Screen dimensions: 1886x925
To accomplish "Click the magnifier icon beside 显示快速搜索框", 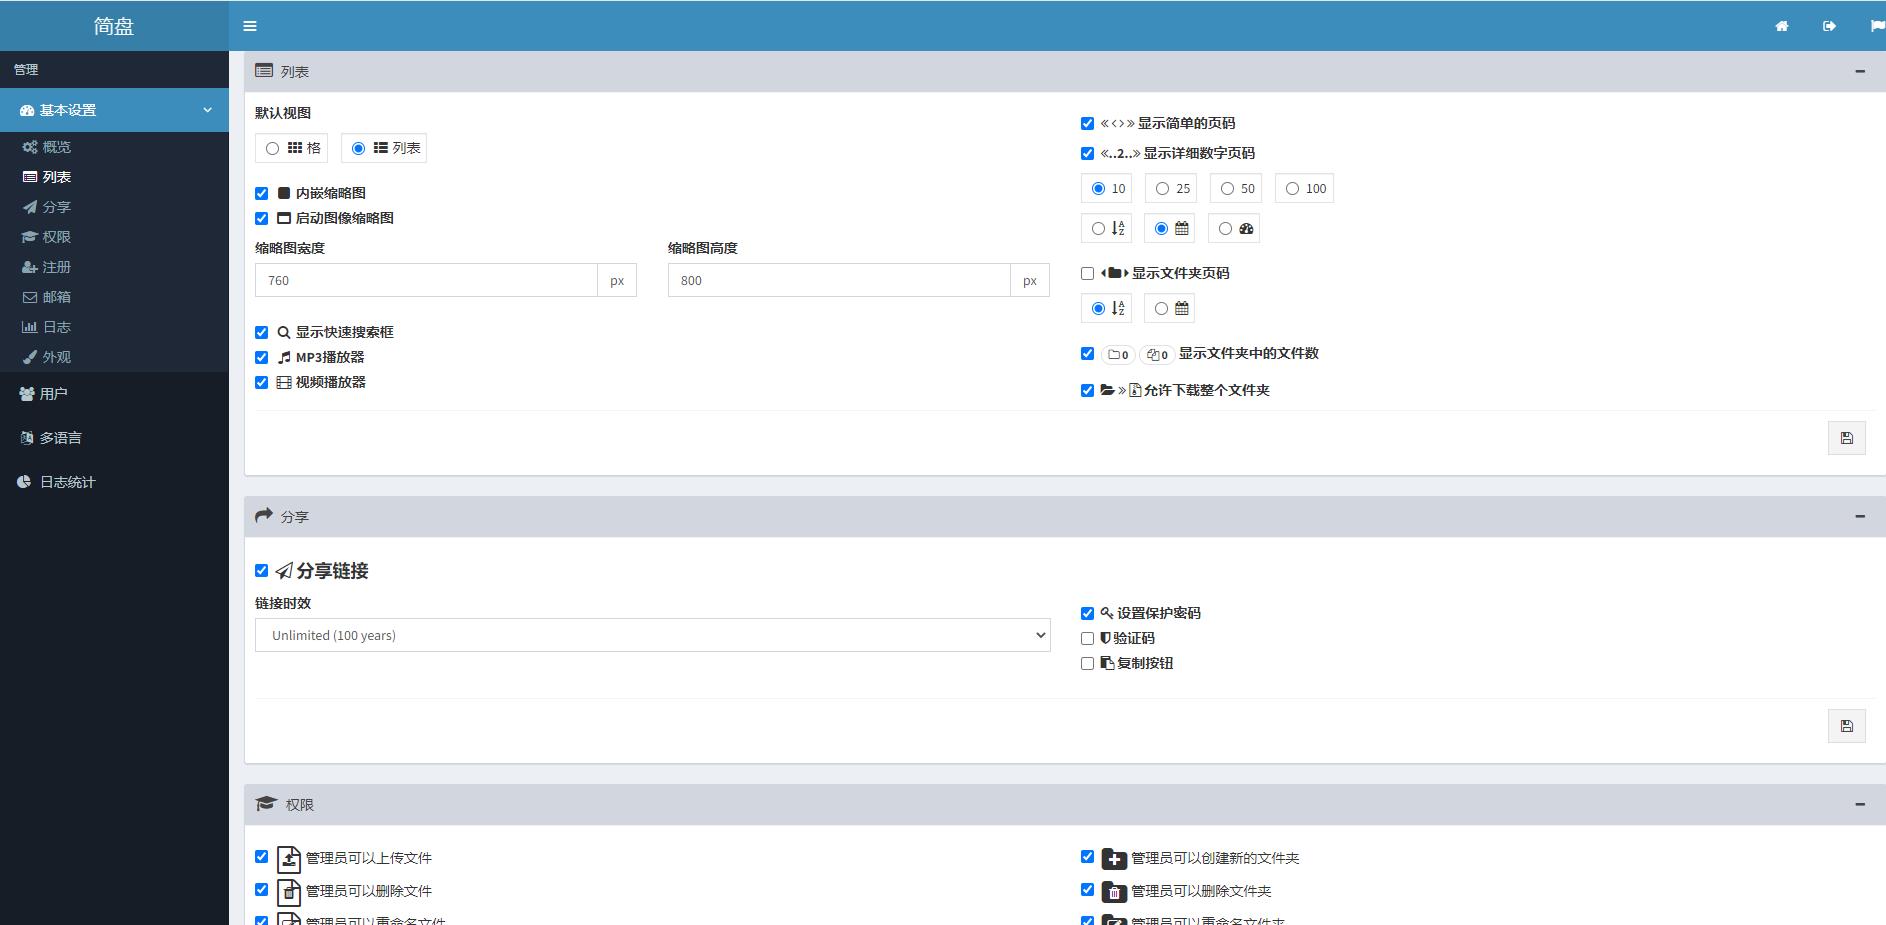I will (284, 332).
